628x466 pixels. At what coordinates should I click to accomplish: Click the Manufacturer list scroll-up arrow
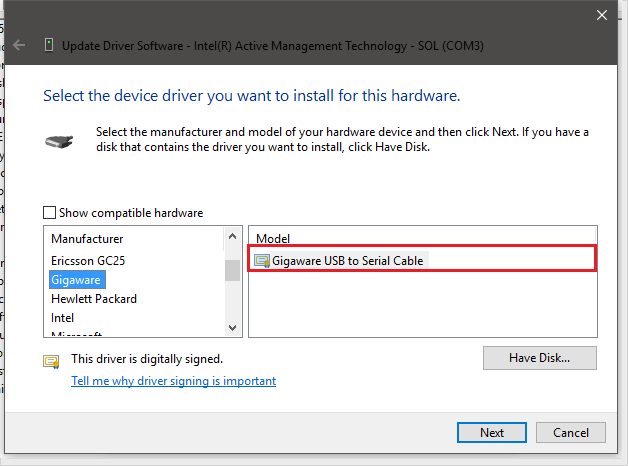click(x=232, y=236)
